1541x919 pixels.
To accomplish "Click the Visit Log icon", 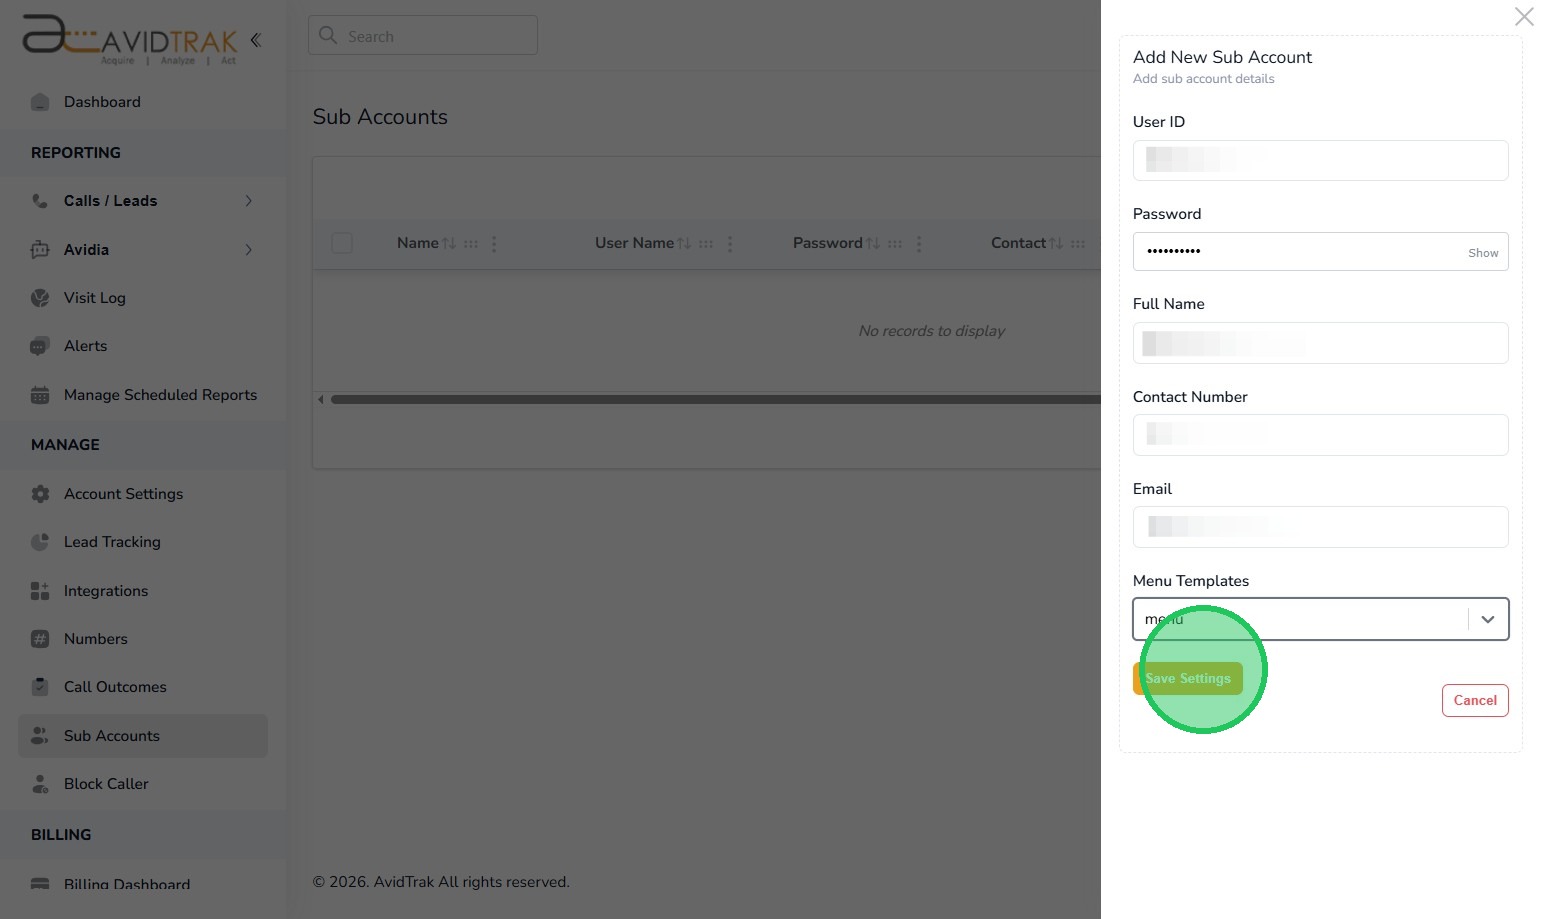I will [40, 298].
